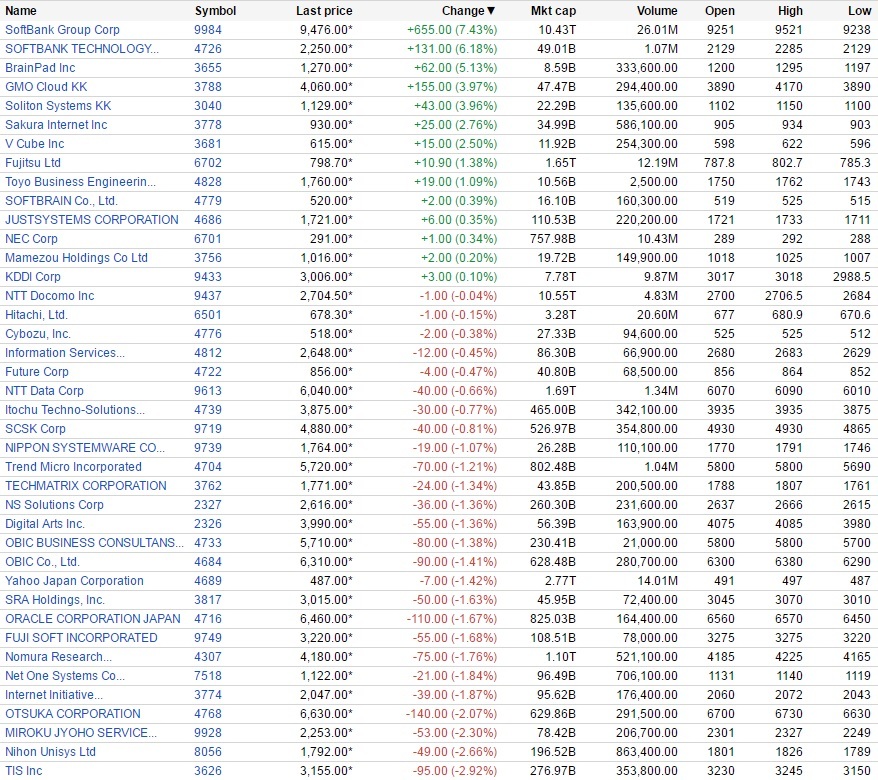Sort by the Symbol column header

click(x=215, y=11)
